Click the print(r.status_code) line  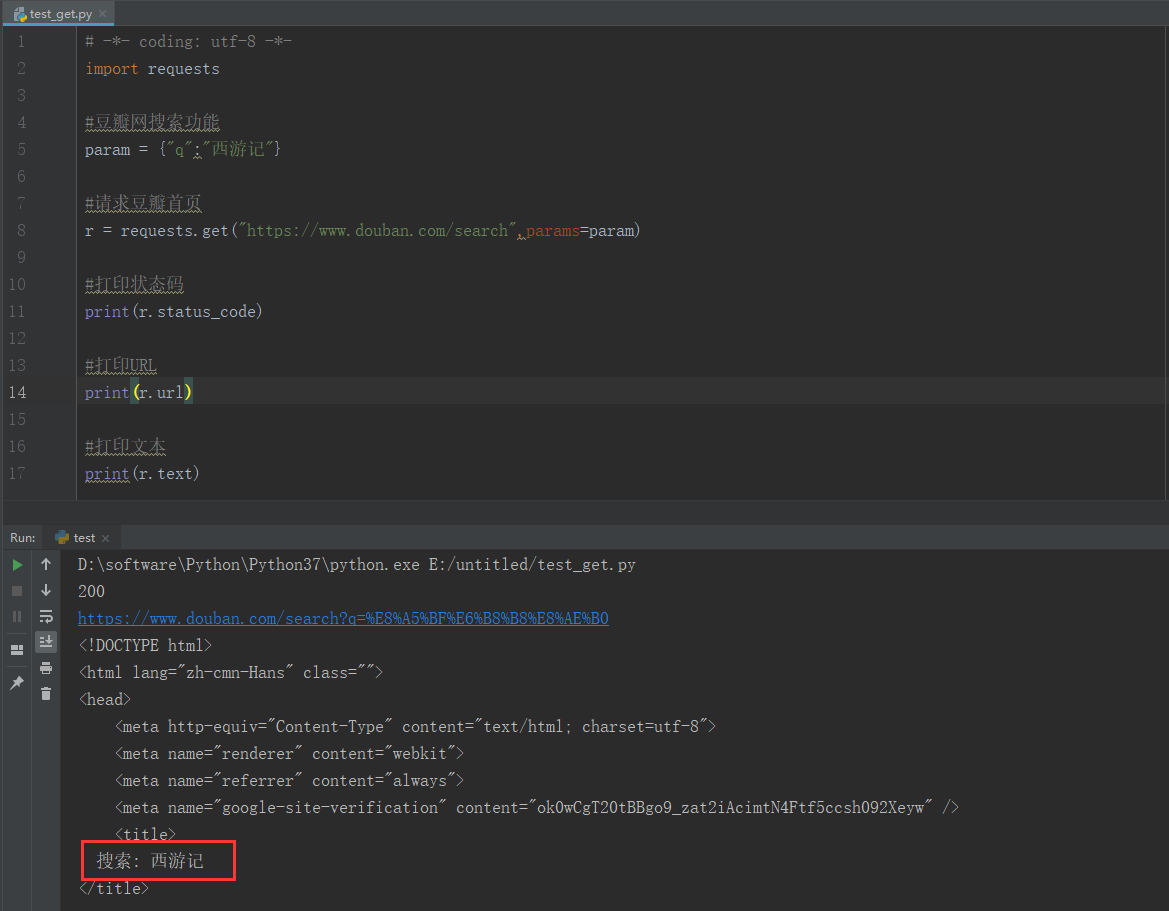click(173, 312)
